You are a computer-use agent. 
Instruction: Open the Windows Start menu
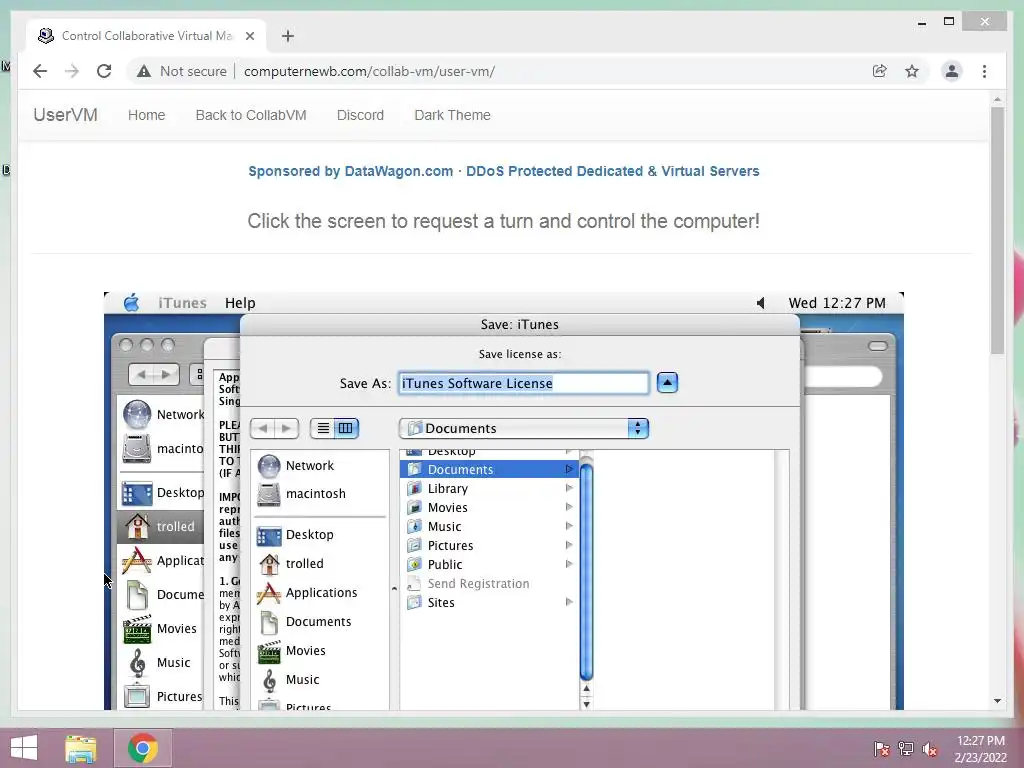click(24, 748)
